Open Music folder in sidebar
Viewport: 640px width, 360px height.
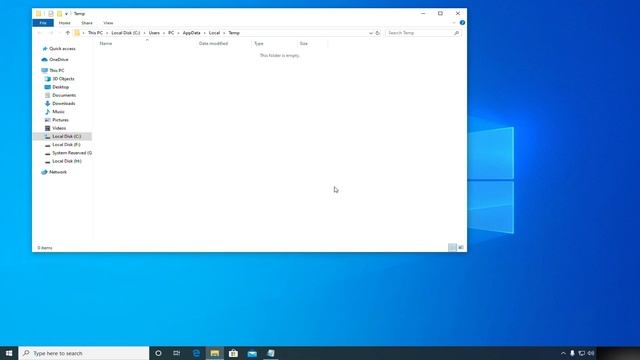[x=58, y=111]
